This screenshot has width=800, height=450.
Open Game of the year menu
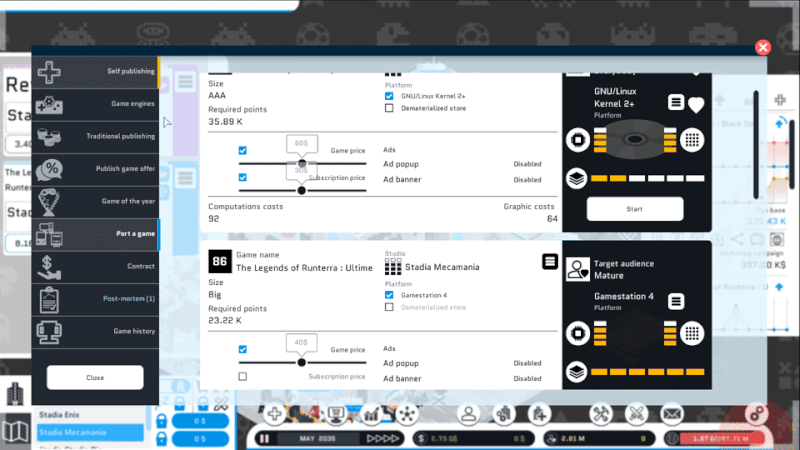95,202
